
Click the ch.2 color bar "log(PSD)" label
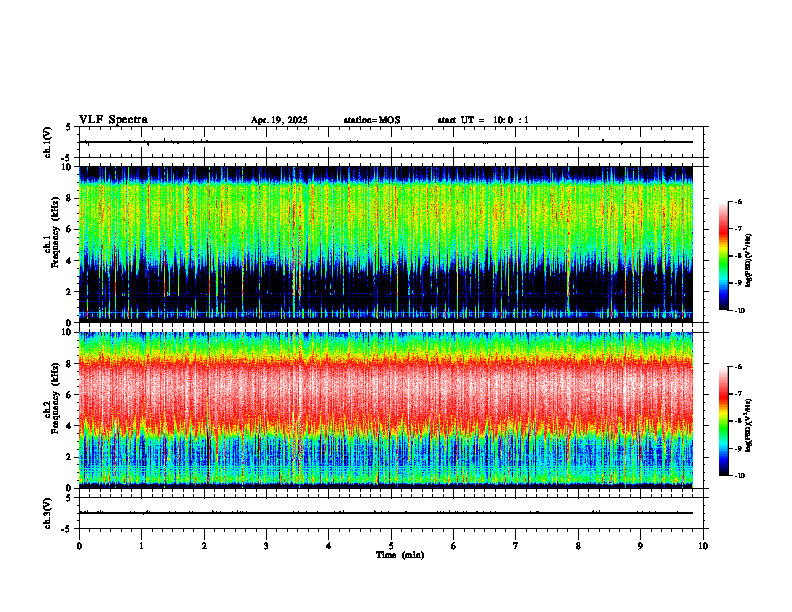pos(749,425)
